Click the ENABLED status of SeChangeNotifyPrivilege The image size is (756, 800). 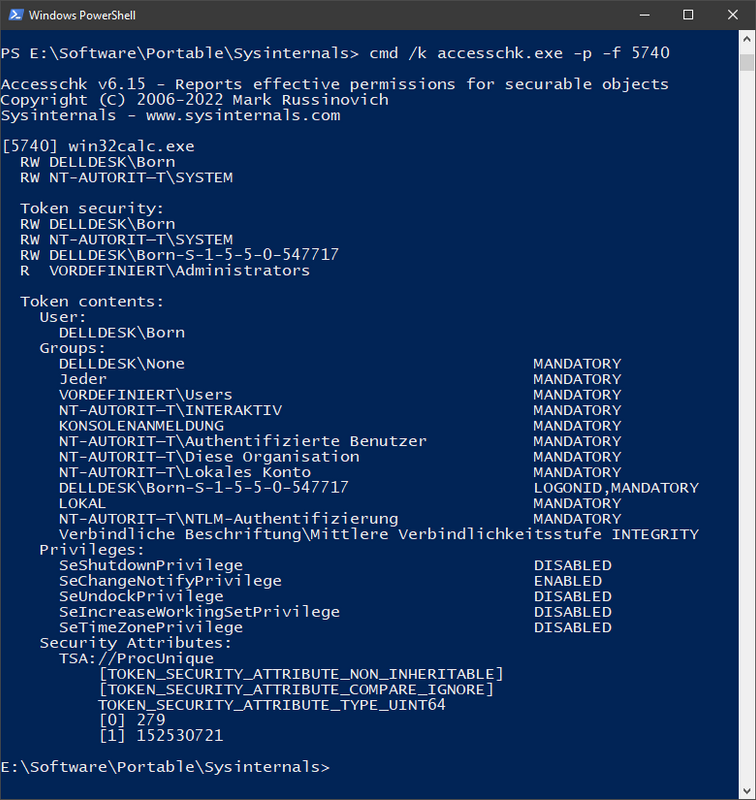coord(567,581)
